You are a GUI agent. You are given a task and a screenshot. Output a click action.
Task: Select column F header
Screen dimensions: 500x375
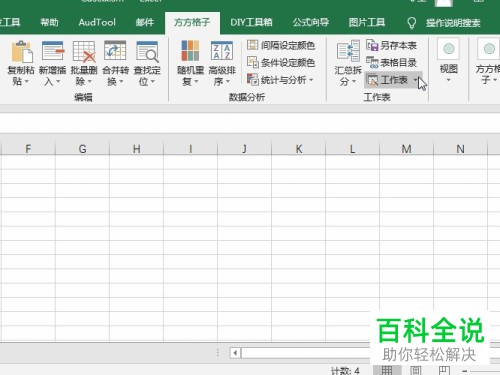(28, 149)
